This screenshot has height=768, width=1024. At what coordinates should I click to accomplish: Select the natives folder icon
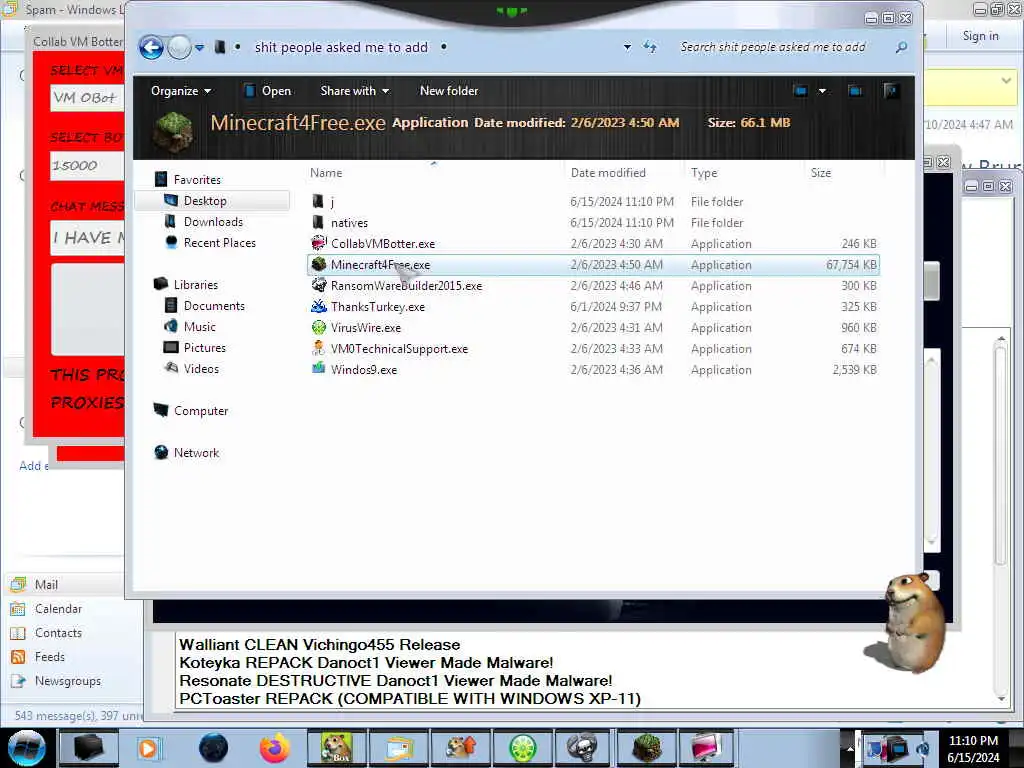(x=318, y=223)
